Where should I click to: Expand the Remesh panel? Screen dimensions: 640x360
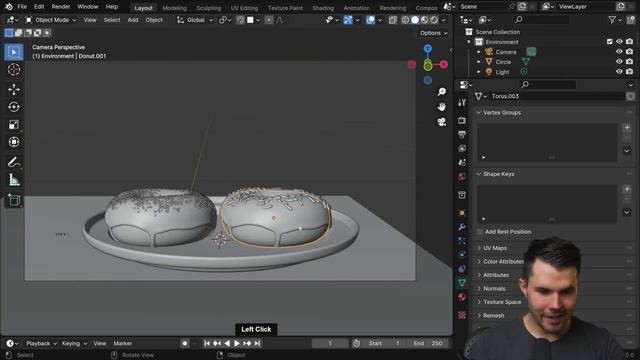coord(479,316)
